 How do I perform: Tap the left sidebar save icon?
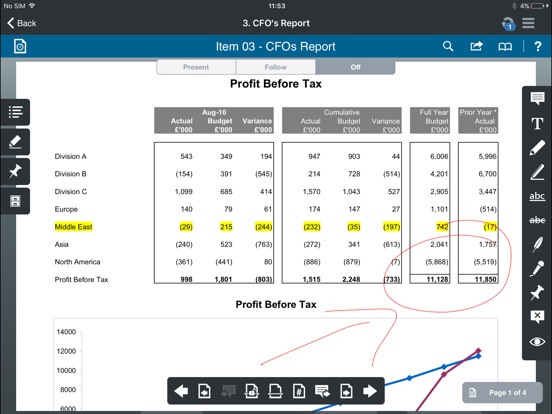(x=15, y=201)
